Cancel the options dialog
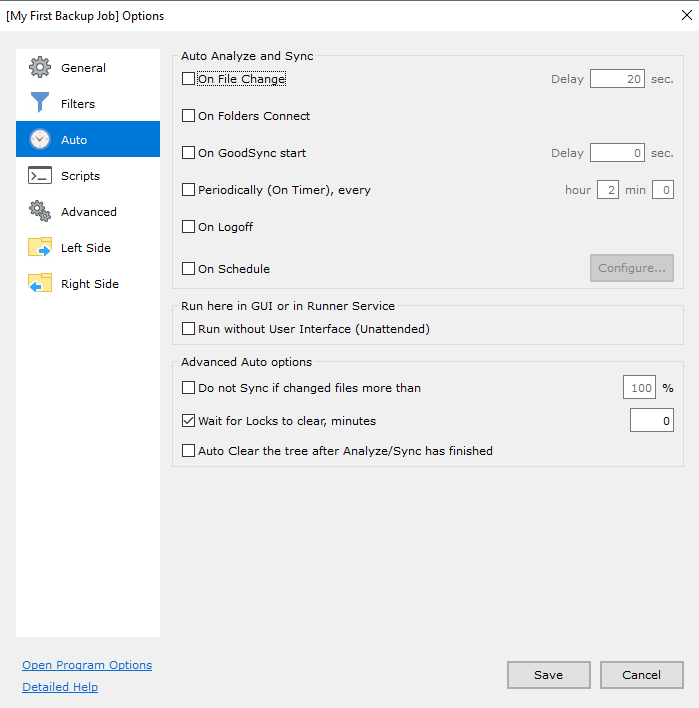This screenshot has height=708, width=699. pyautogui.click(x=642, y=675)
